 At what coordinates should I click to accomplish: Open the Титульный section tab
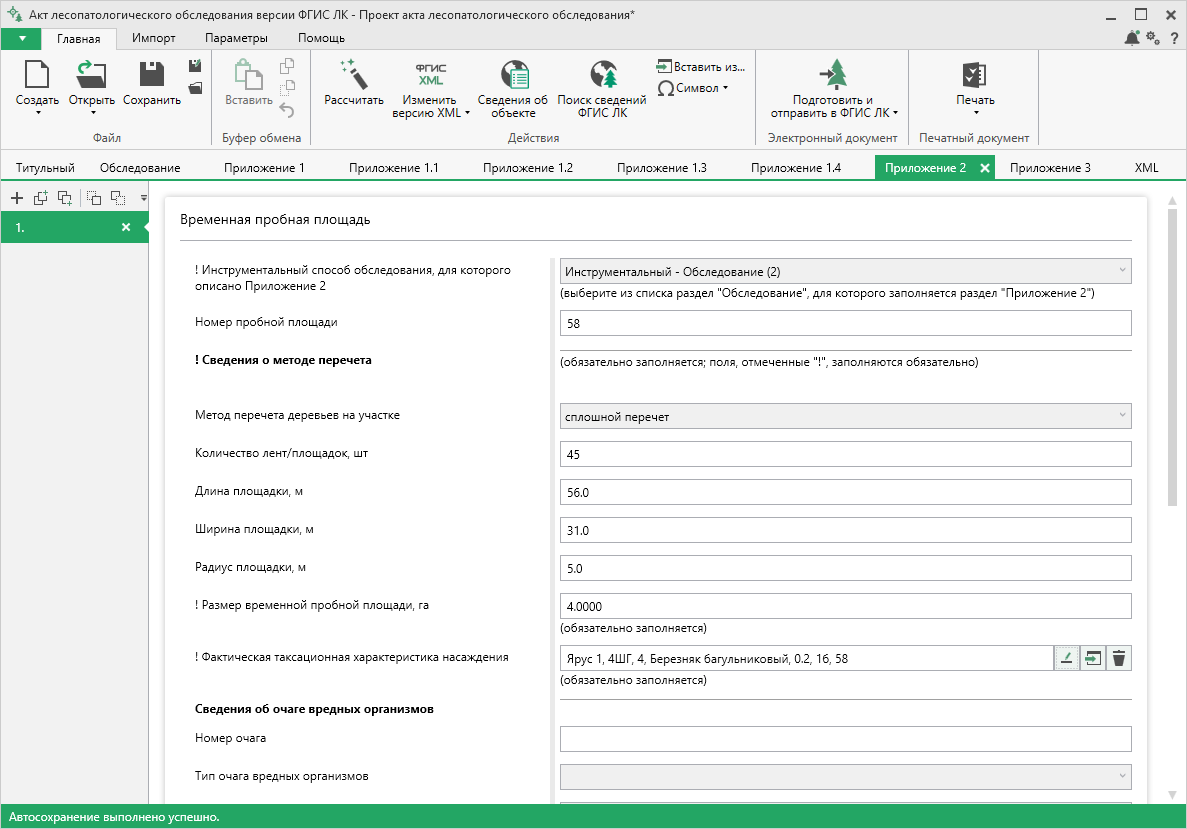45,168
